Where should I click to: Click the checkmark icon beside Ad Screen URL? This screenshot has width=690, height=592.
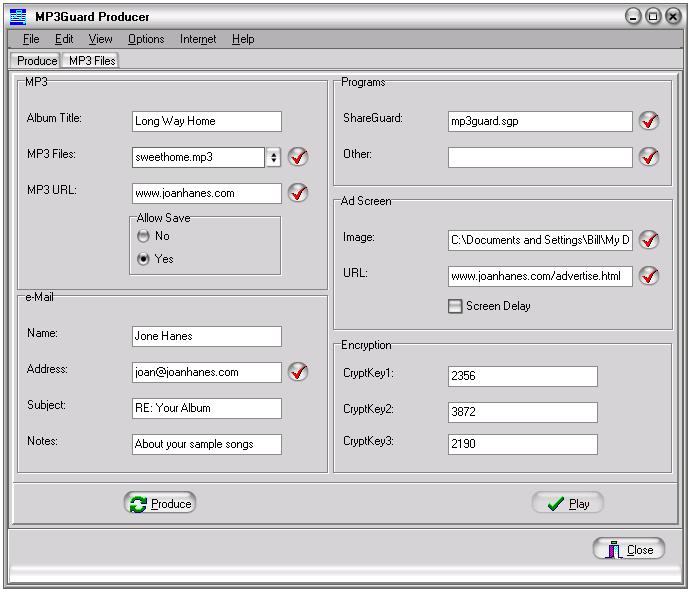(649, 276)
